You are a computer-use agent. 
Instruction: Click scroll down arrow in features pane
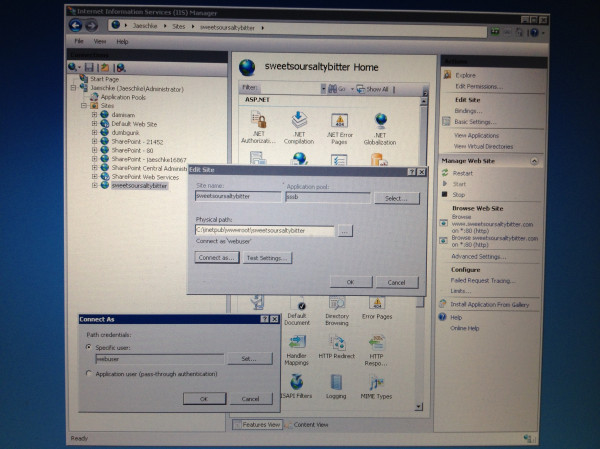click(418, 406)
